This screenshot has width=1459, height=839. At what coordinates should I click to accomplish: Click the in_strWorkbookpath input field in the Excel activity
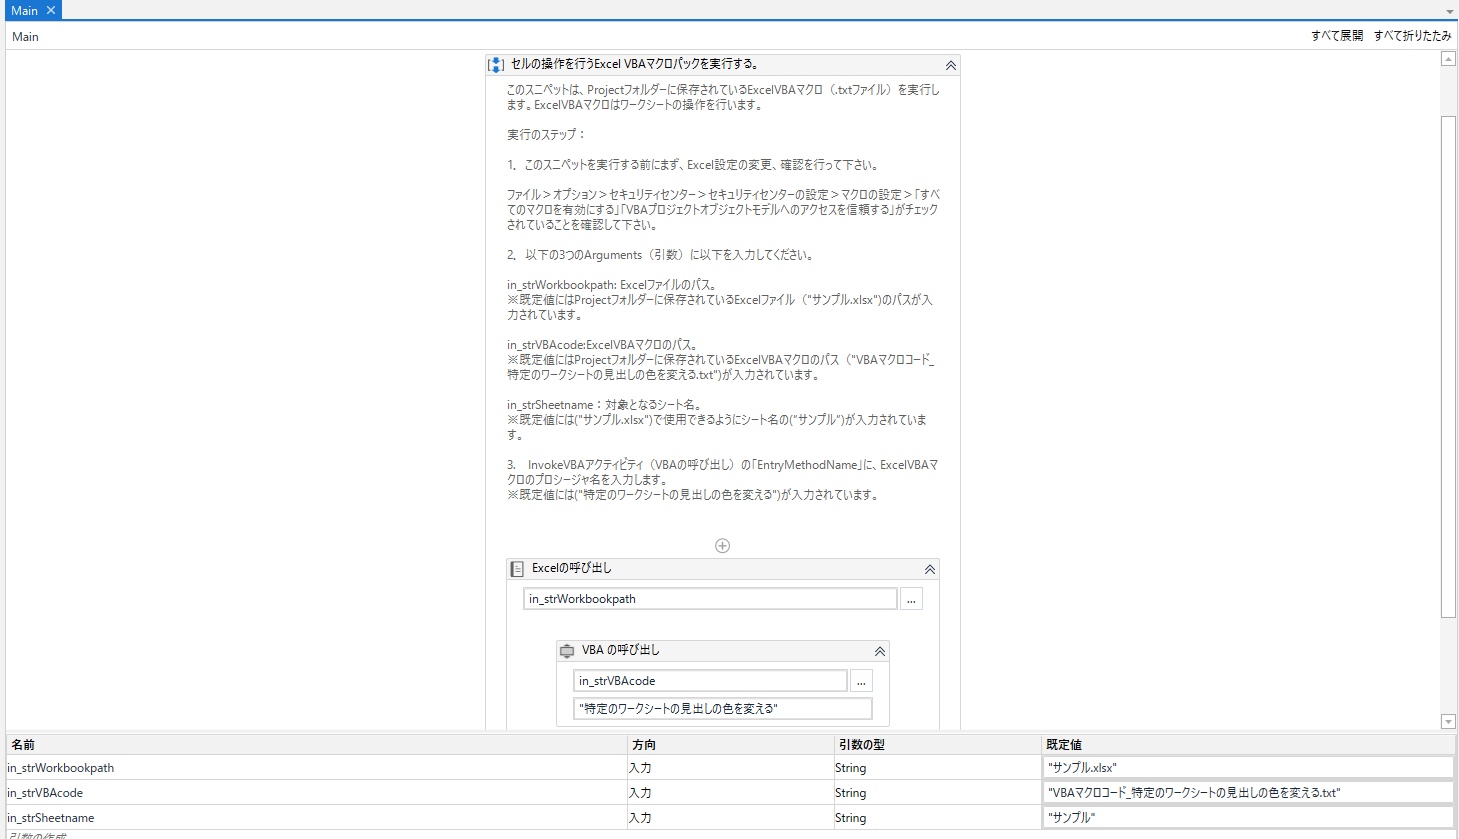point(710,599)
